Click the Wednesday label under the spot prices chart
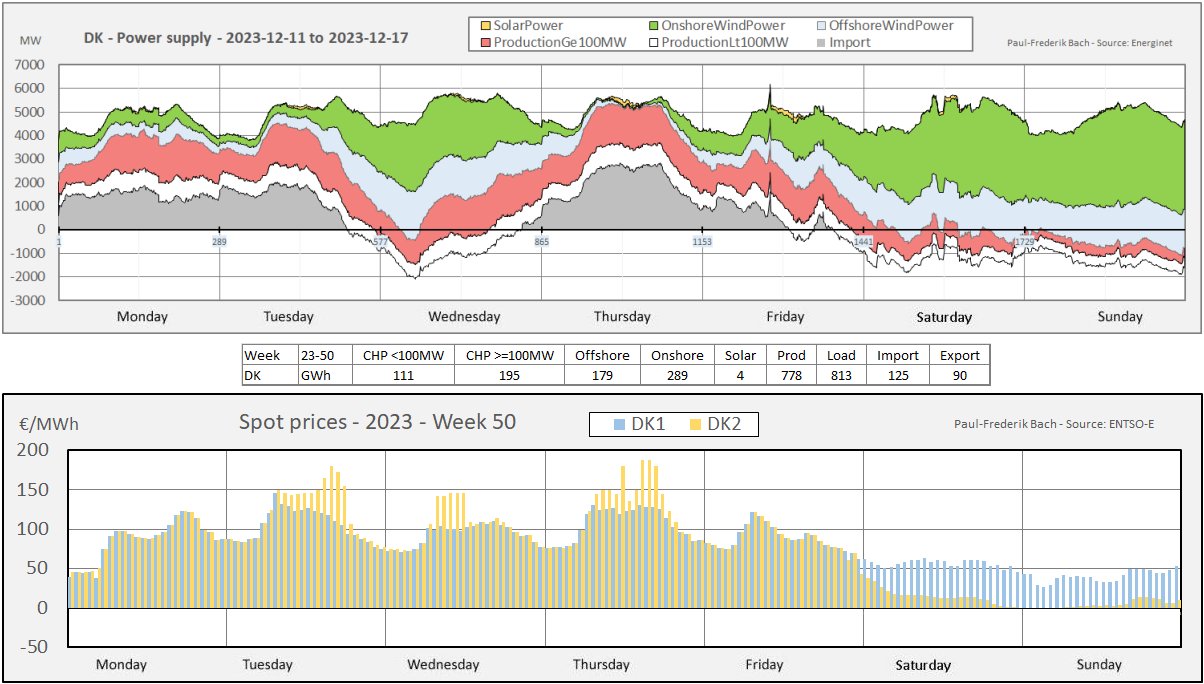The width and height of the screenshot is (1204, 684). point(443,665)
